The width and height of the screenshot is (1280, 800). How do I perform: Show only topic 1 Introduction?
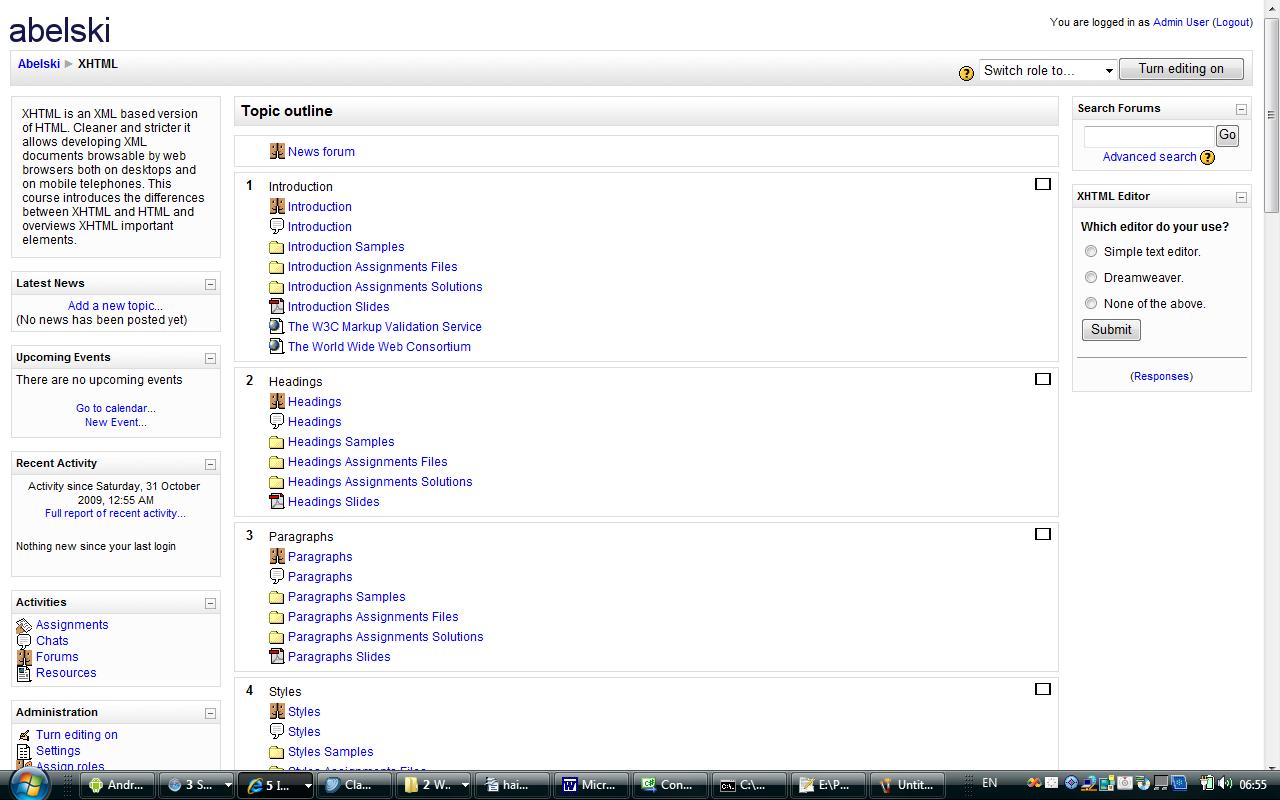(x=1043, y=184)
